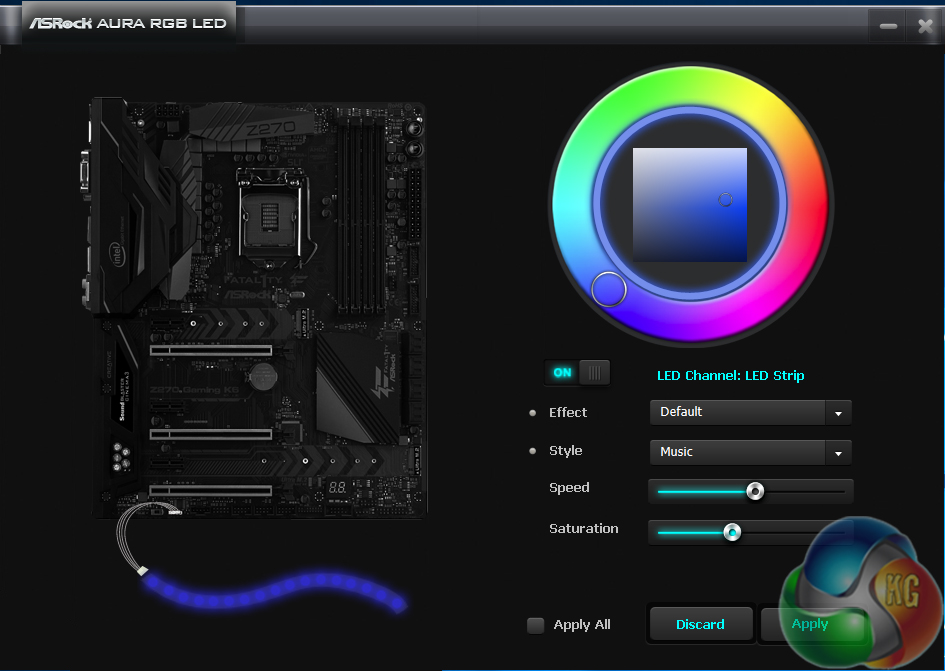Toggle the LED ON/OFF switch
This screenshot has width=945, height=671.
577,373
